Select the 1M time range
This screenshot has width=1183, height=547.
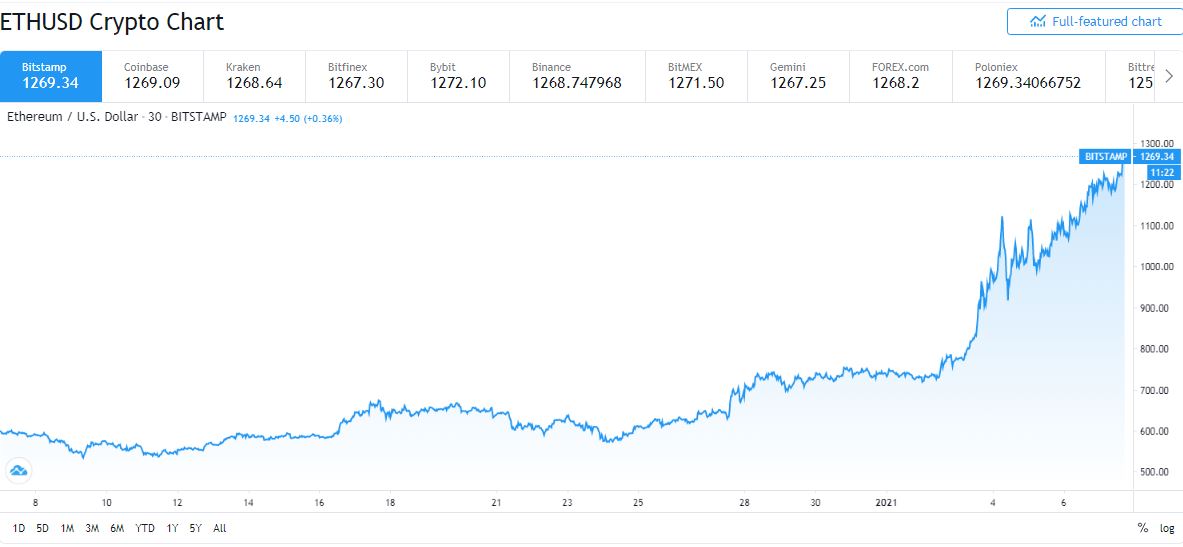[x=67, y=528]
